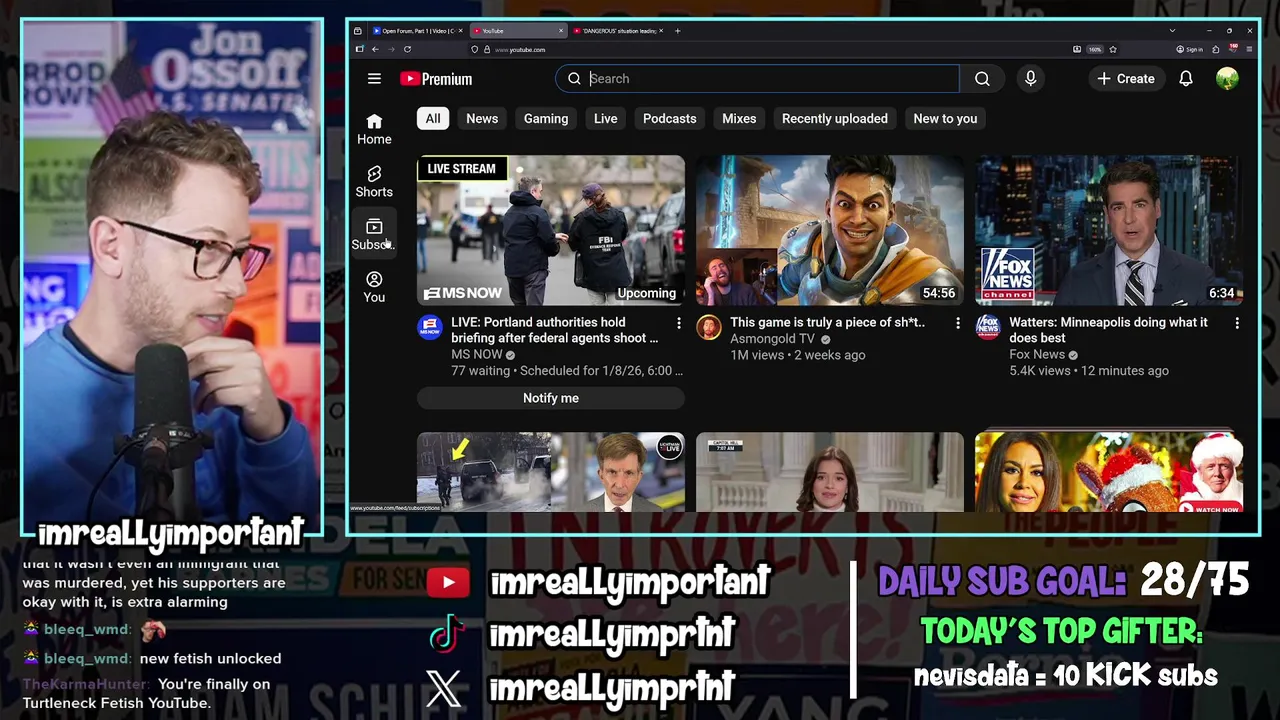Select the All filter chip

[x=433, y=119]
